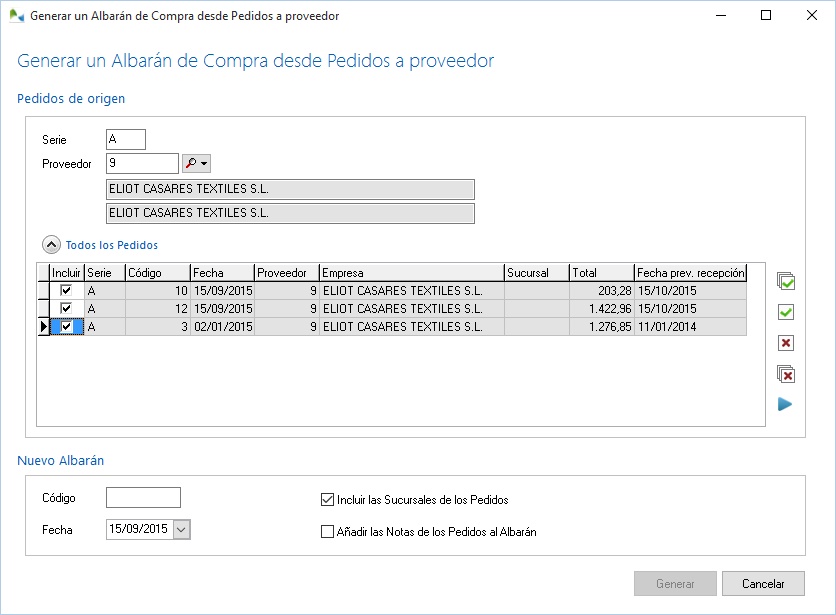Uncheck Incluir for pedido código 10

click(x=65, y=290)
